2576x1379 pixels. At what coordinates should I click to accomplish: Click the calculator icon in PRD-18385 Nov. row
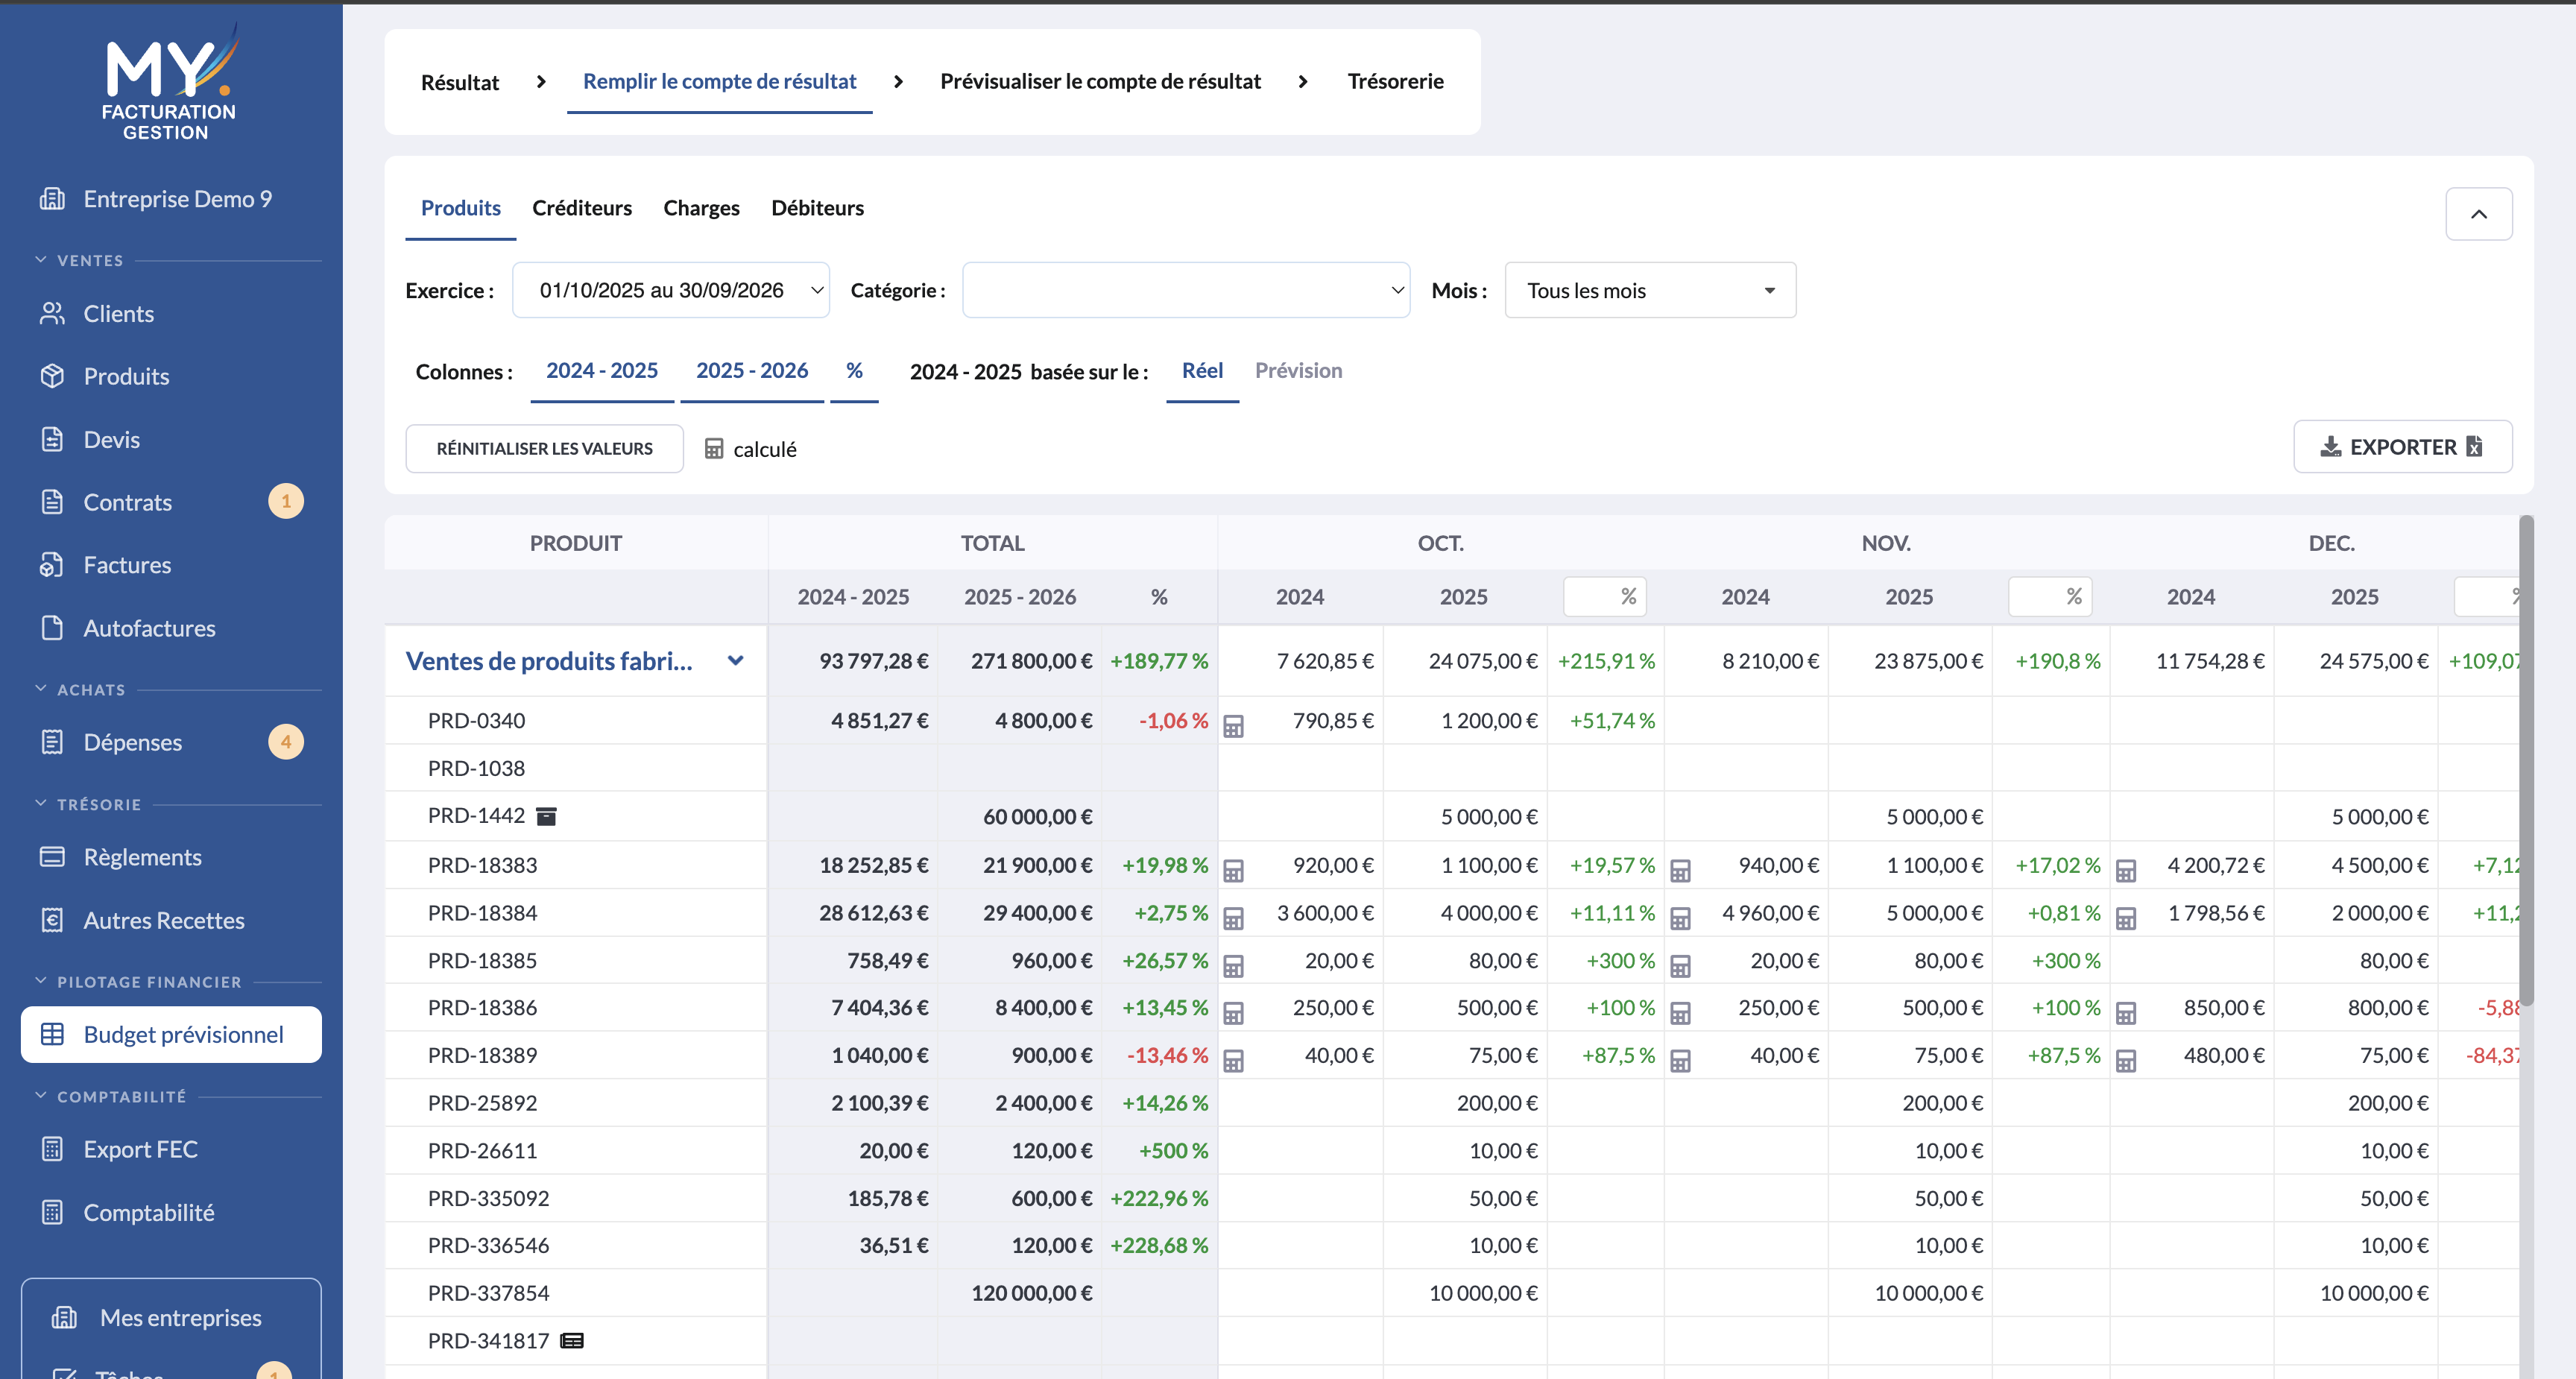click(x=1680, y=966)
